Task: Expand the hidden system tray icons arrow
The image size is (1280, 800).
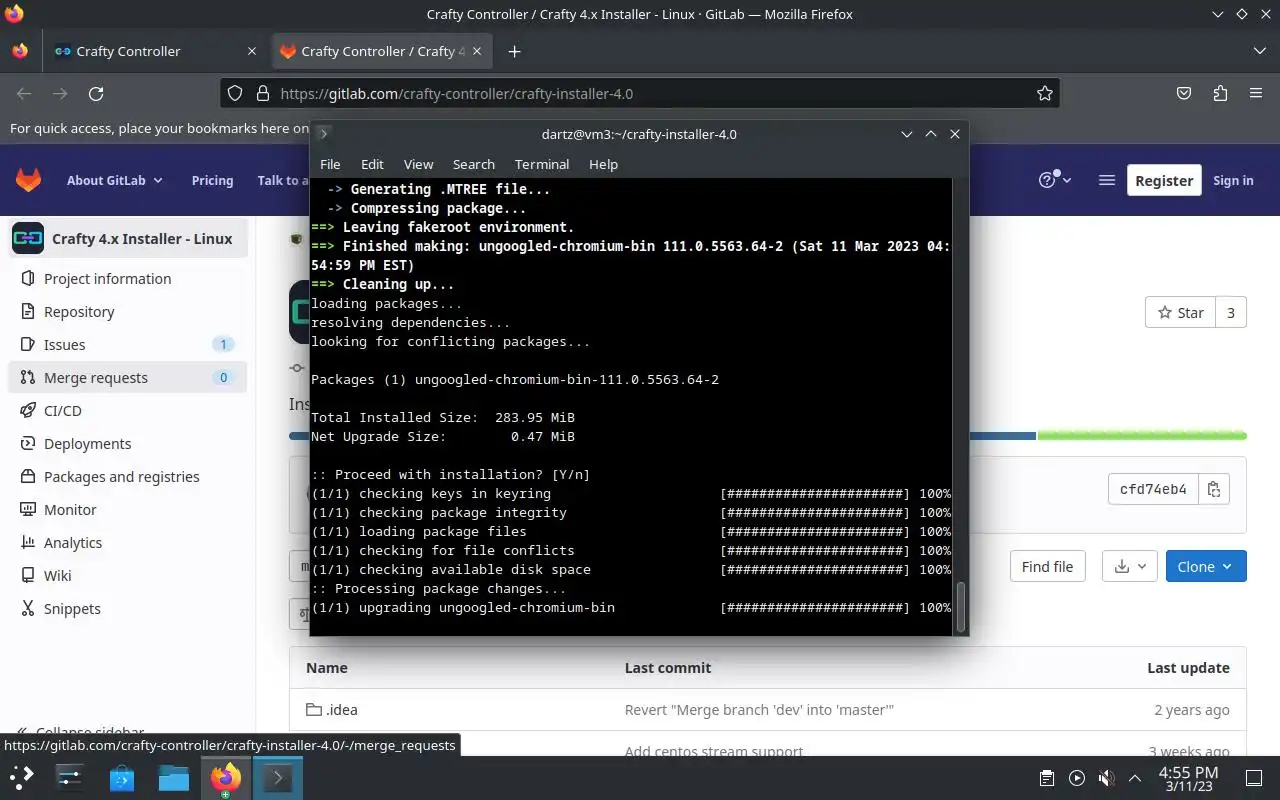Action: tap(1135, 777)
